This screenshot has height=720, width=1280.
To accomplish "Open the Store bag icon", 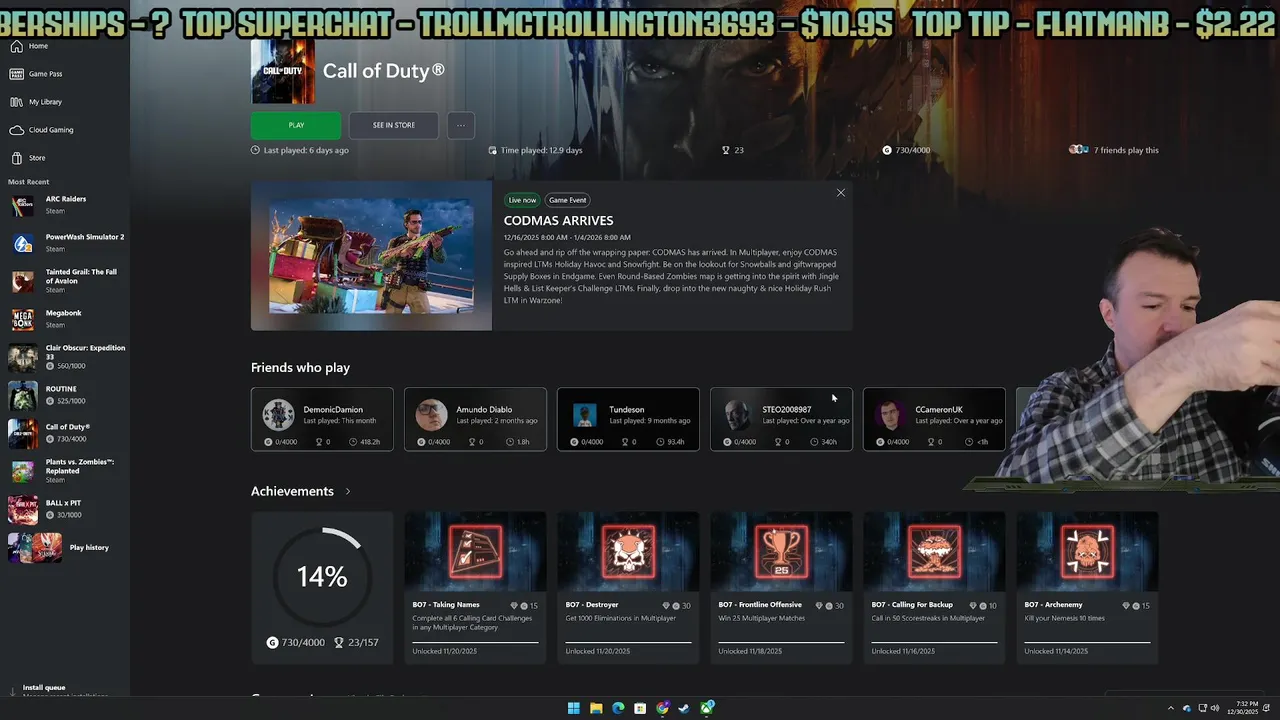I will coord(16,158).
